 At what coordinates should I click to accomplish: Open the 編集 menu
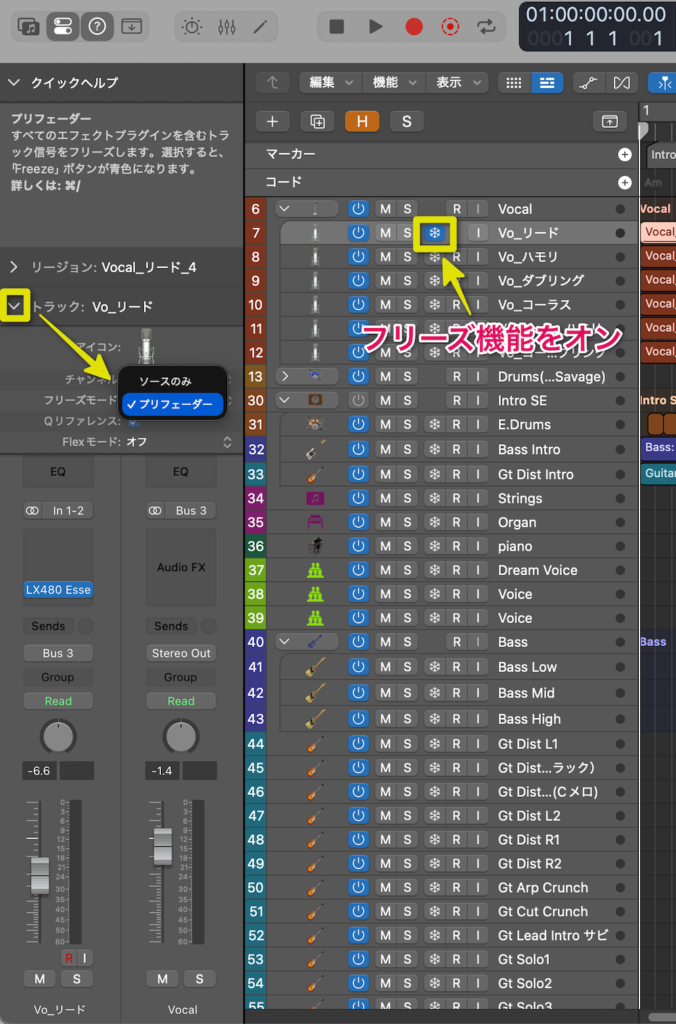pos(329,83)
